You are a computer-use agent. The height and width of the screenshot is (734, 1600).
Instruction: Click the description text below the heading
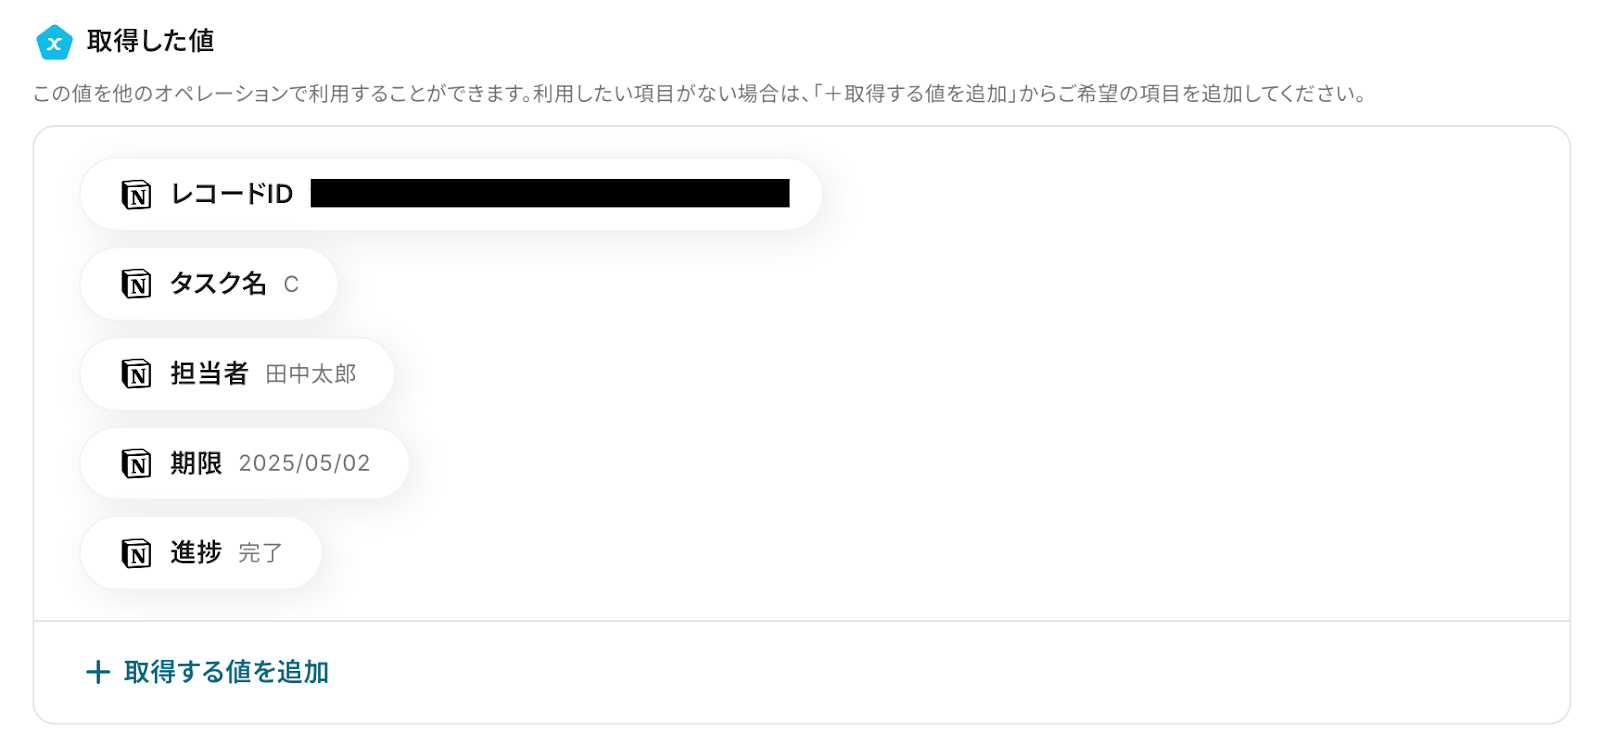[700, 94]
